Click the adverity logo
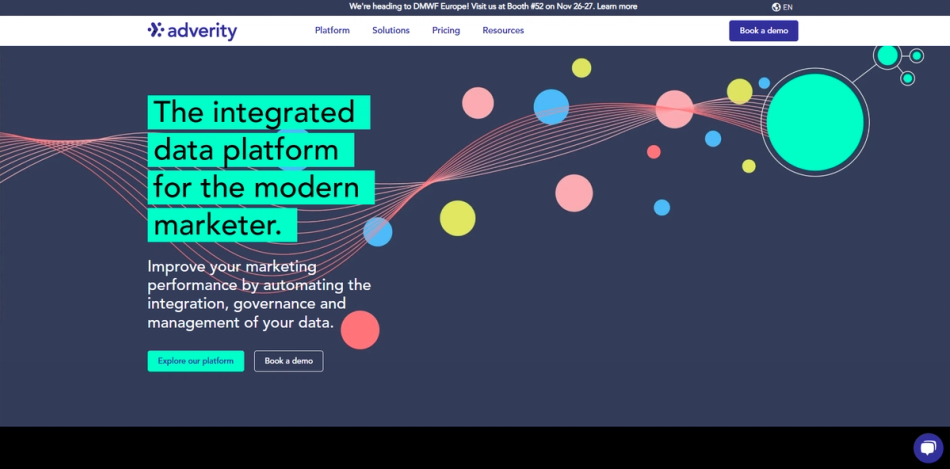 (192, 30)
